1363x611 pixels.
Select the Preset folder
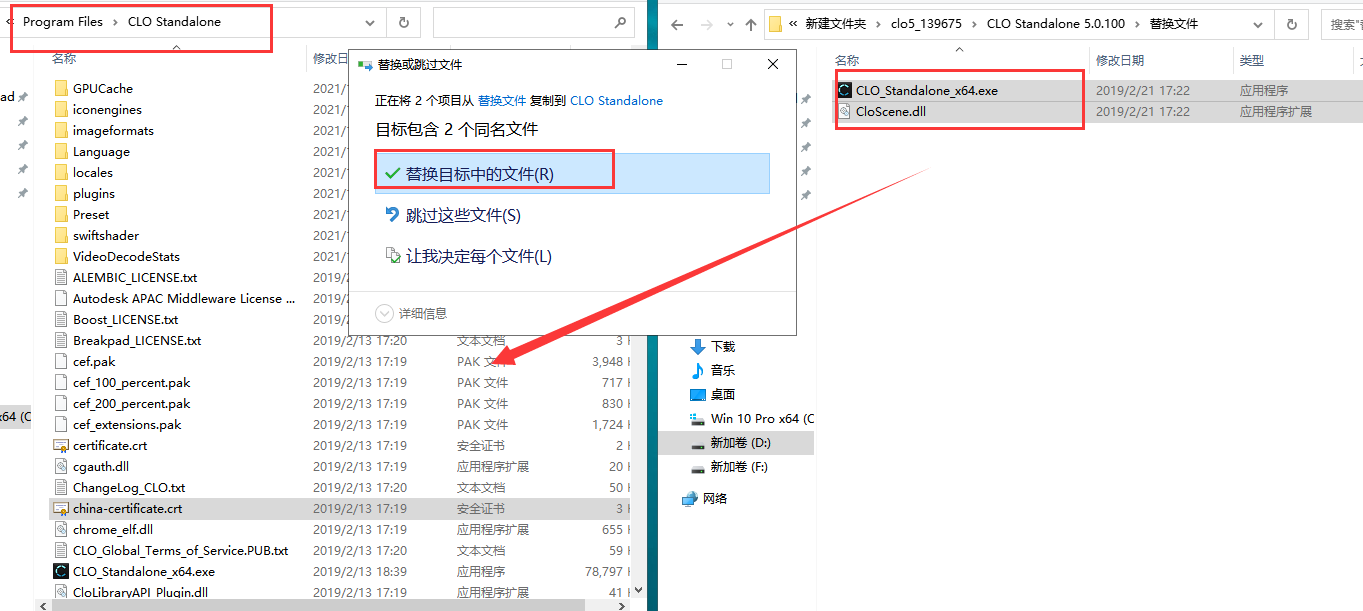[x=91, y=214]
